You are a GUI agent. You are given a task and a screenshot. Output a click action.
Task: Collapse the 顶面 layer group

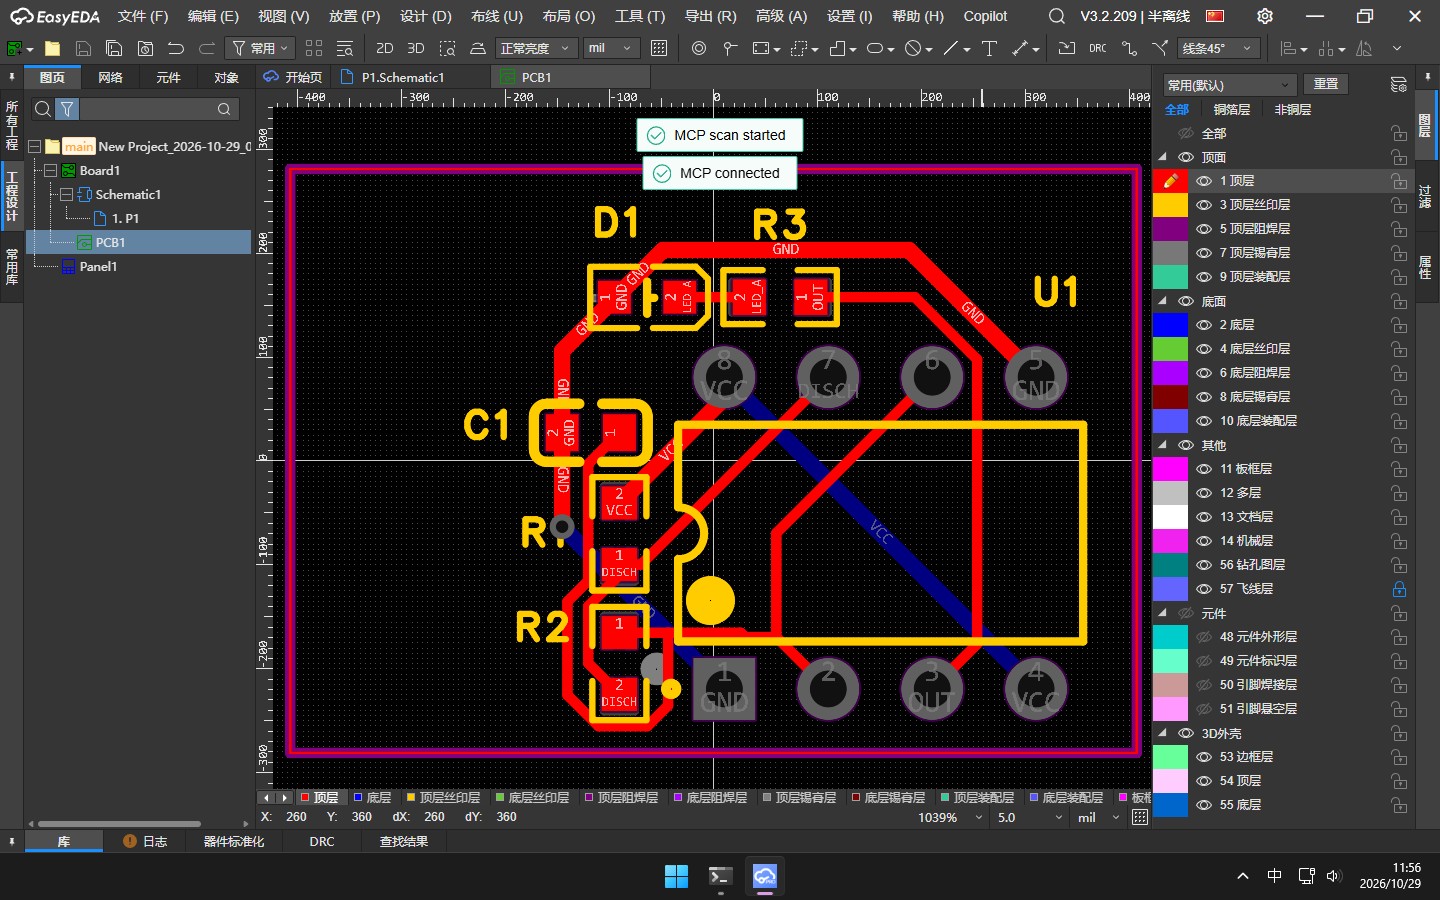(1163, 157)
